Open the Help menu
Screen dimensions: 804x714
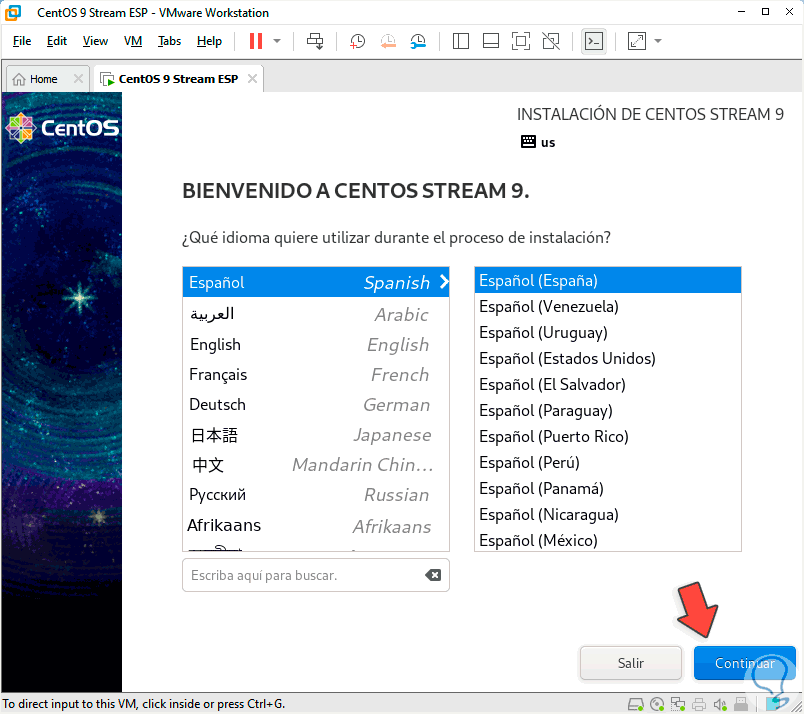pos(209,41)
